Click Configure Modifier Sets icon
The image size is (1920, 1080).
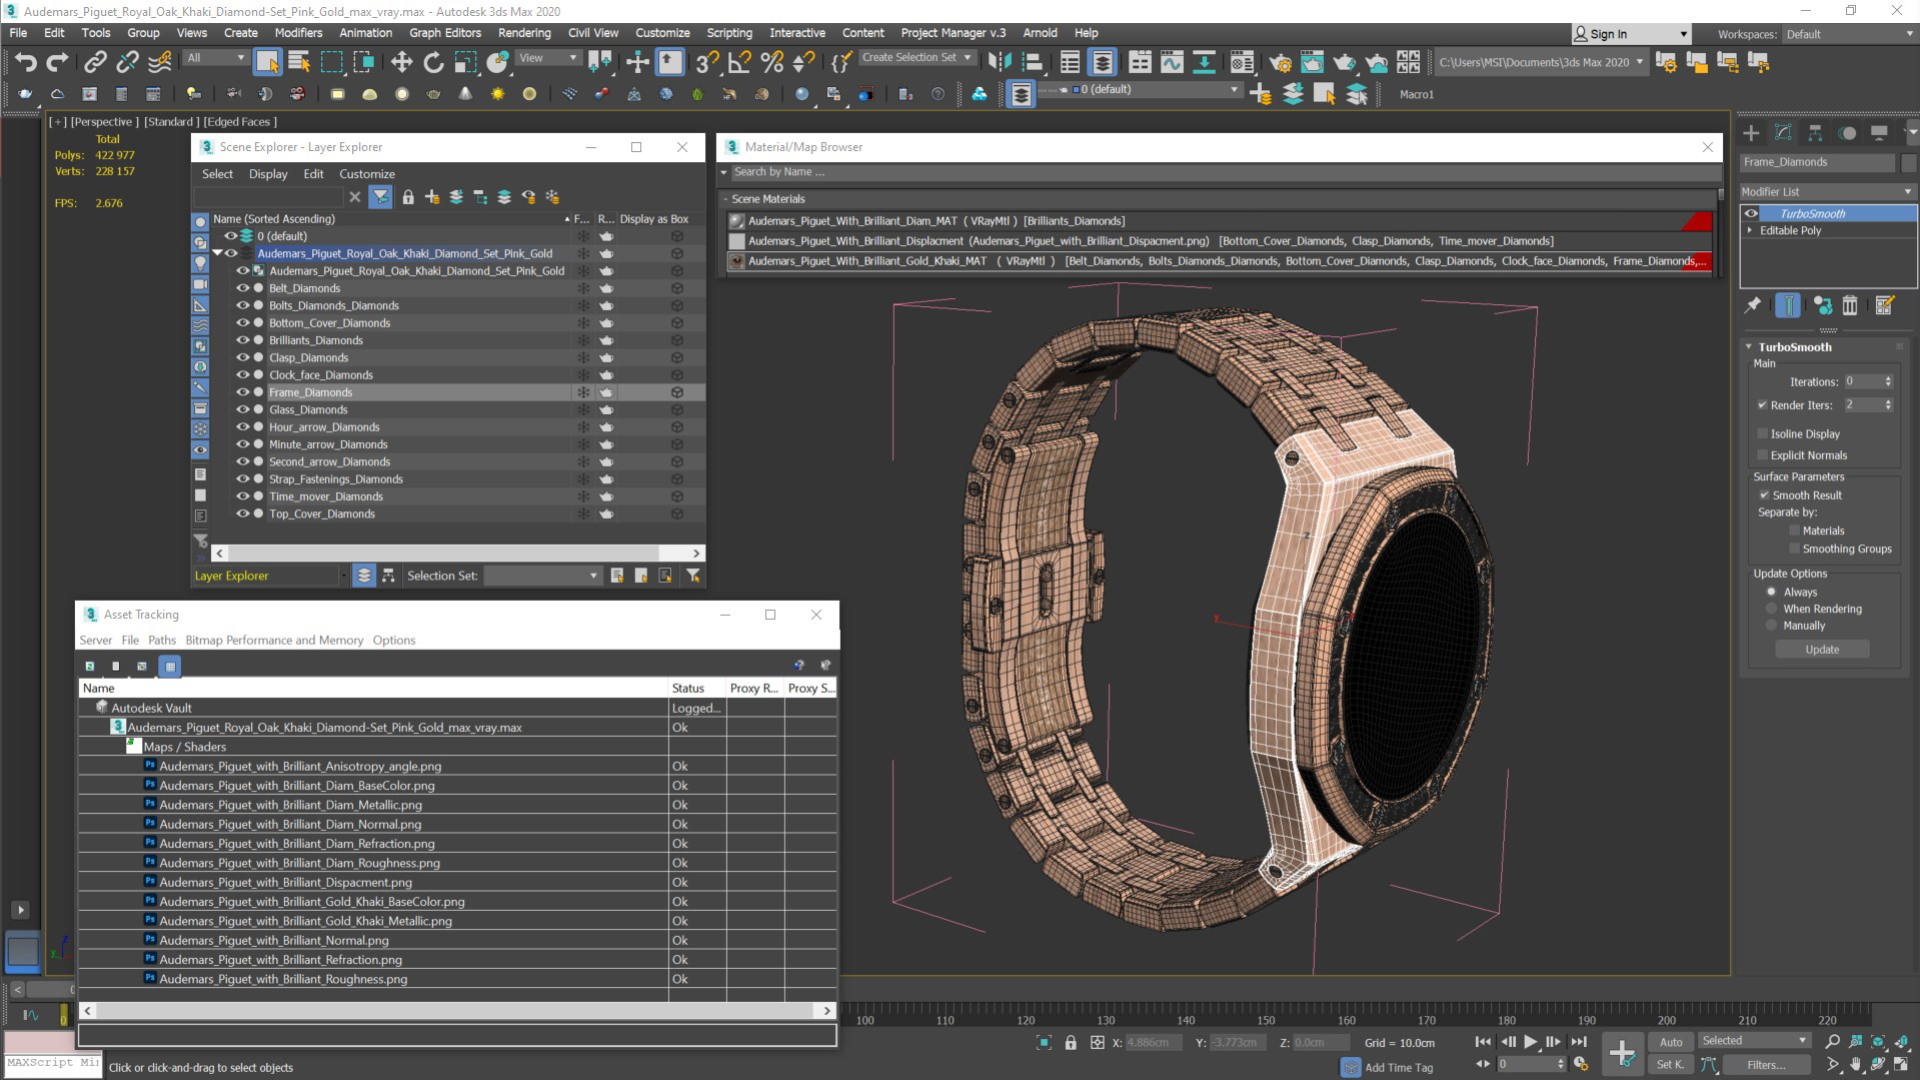(1885, 305)
